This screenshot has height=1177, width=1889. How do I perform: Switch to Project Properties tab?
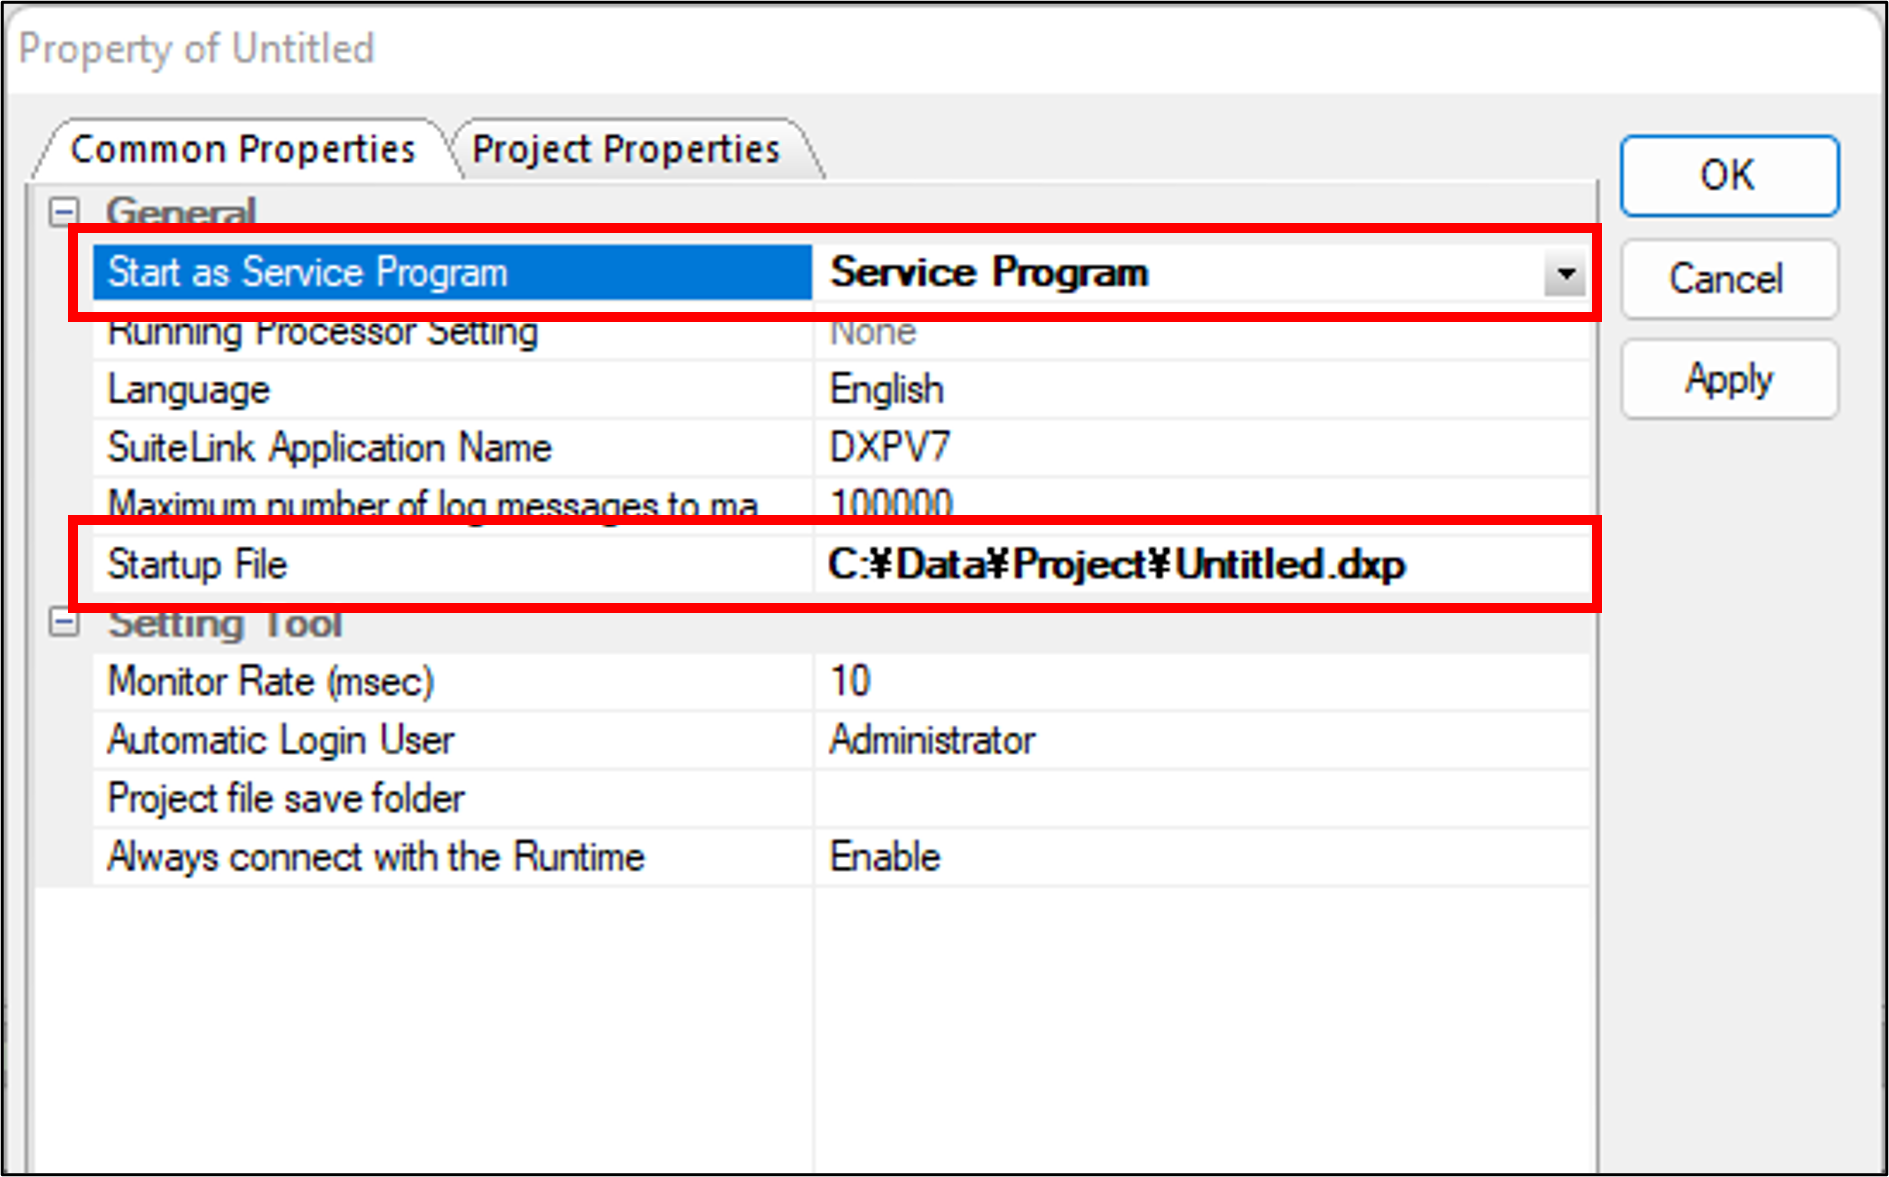(626, 150)
